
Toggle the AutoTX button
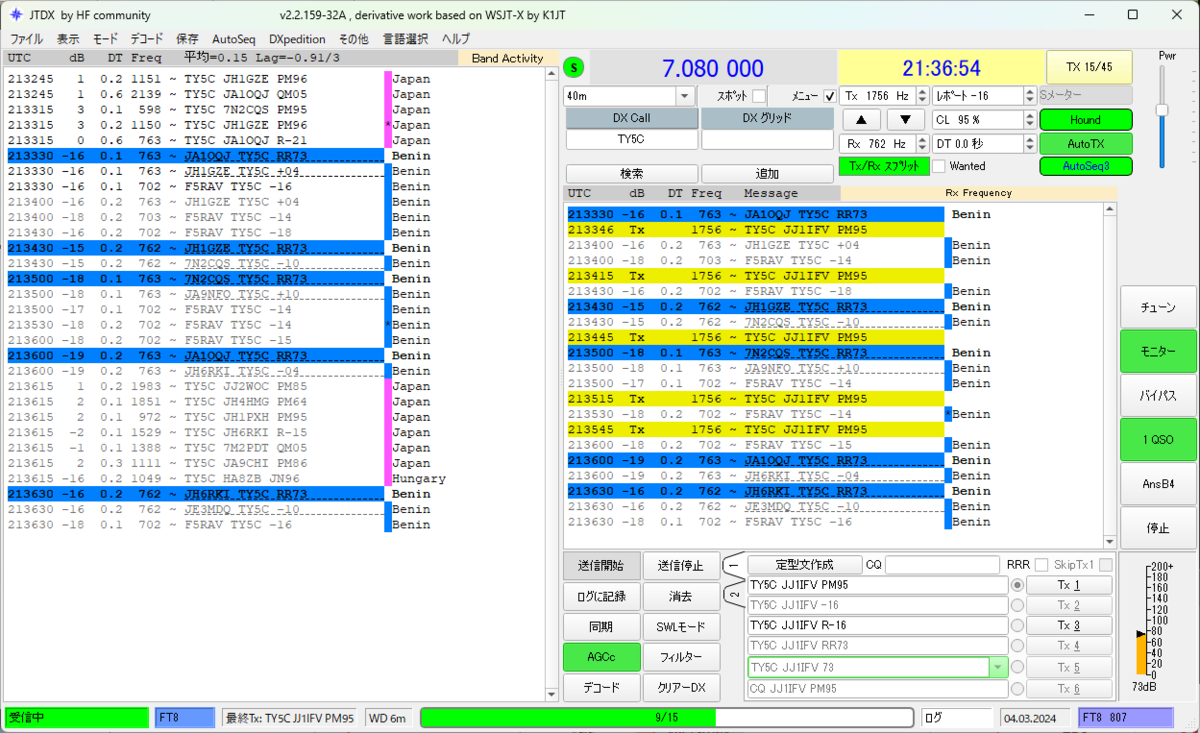click(1086, 143)
